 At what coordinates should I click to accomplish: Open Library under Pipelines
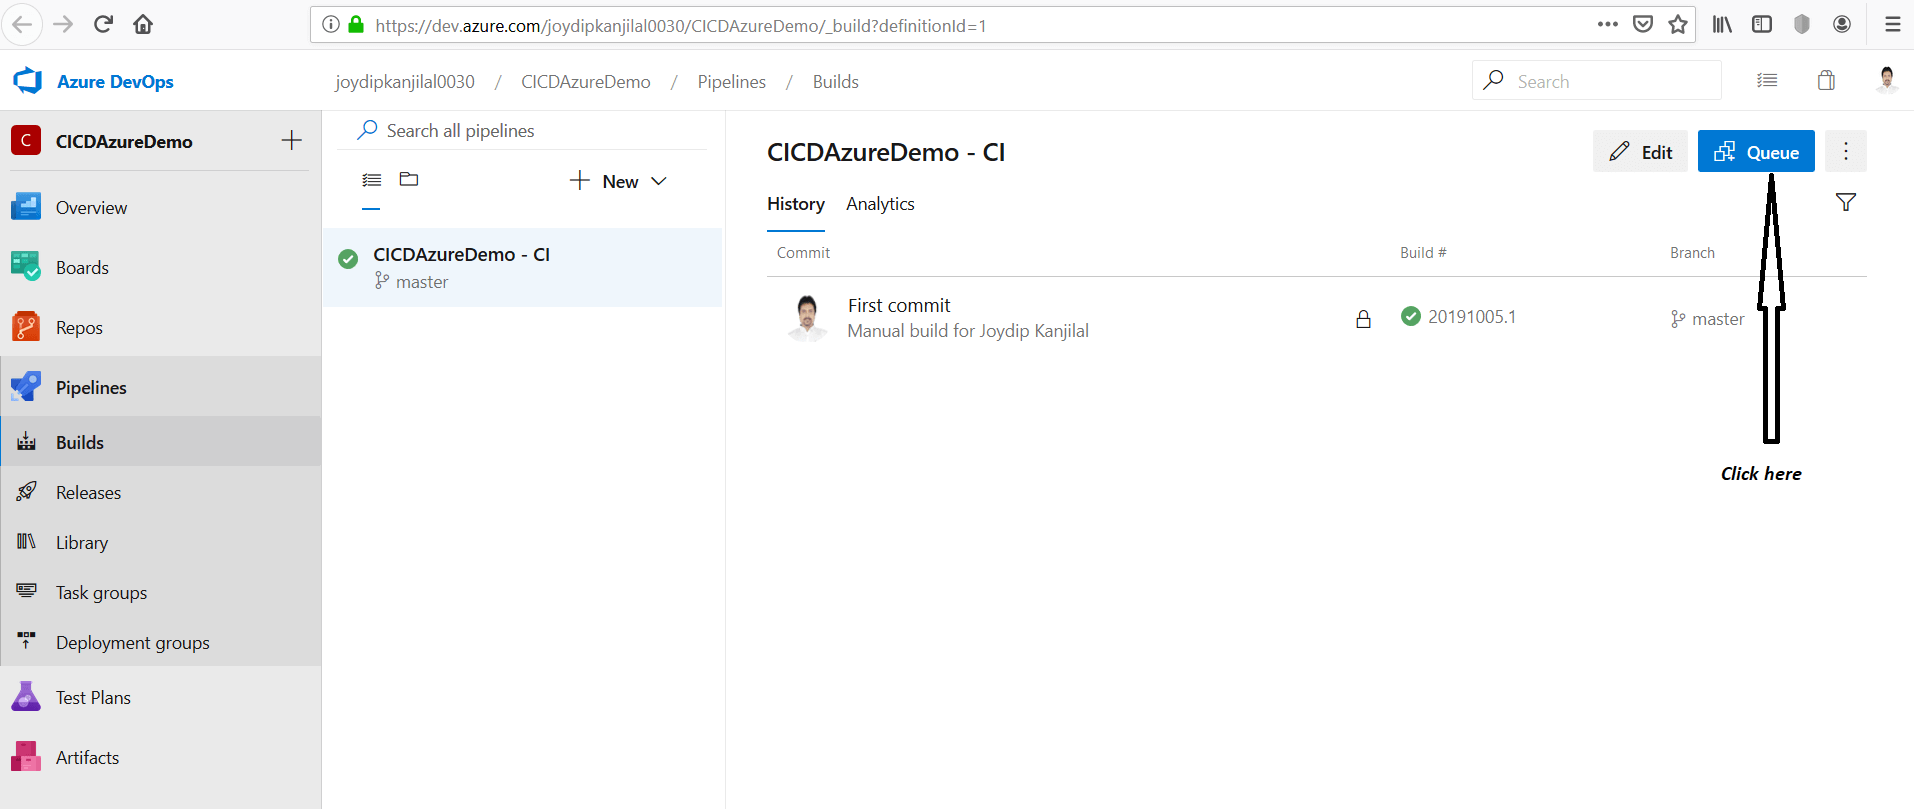click(x=160, y=542)
